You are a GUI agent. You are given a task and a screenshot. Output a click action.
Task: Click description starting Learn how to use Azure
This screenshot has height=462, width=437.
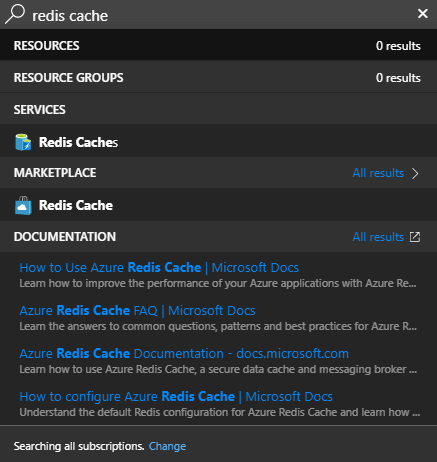click(x=218, y=369)
